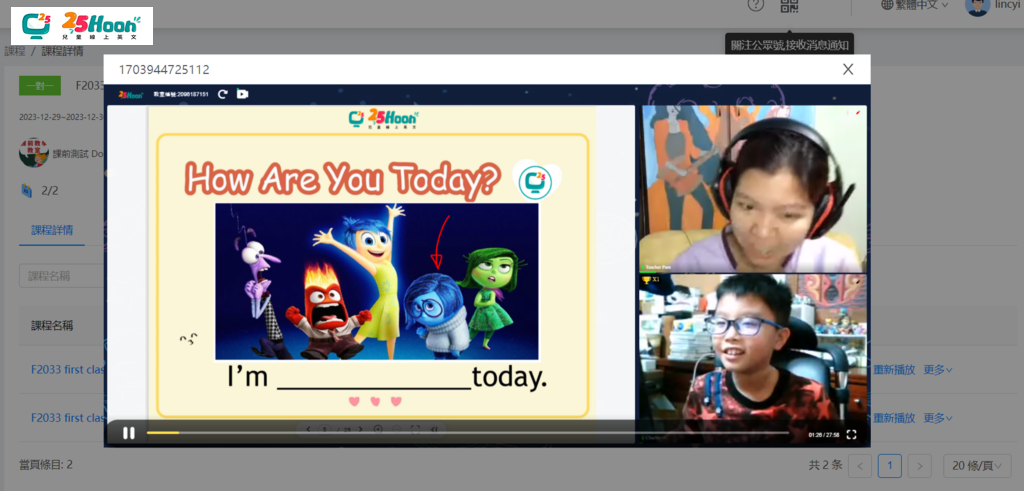Click the 課程 breadcrumb link
This screenshot has height=491, width=1024.
pos(14,51)
